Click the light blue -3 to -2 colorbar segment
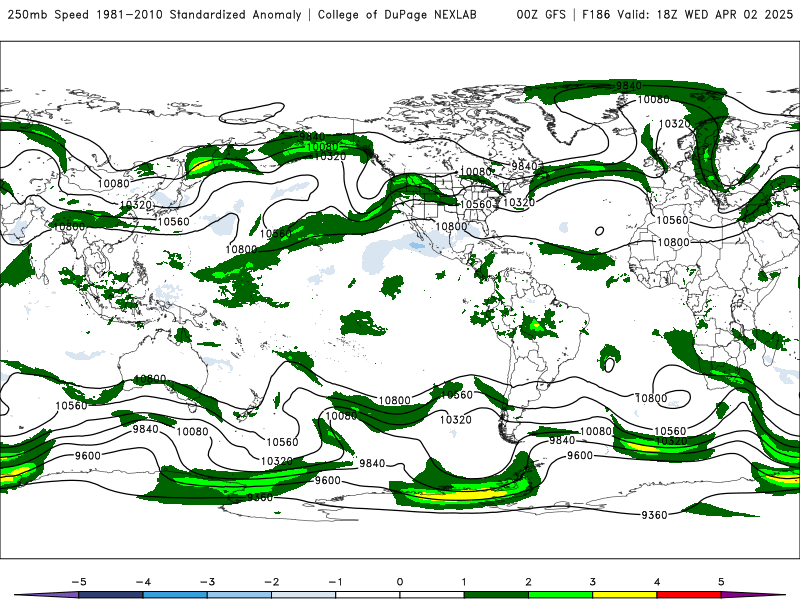 tap(239, 595)
